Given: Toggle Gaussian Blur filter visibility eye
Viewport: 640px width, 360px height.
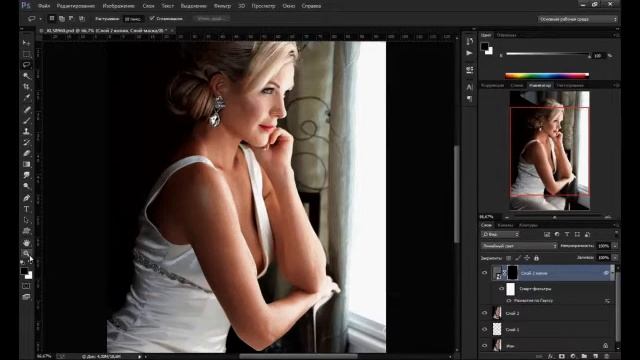Looking at the screenshot, I should (509, 300).
